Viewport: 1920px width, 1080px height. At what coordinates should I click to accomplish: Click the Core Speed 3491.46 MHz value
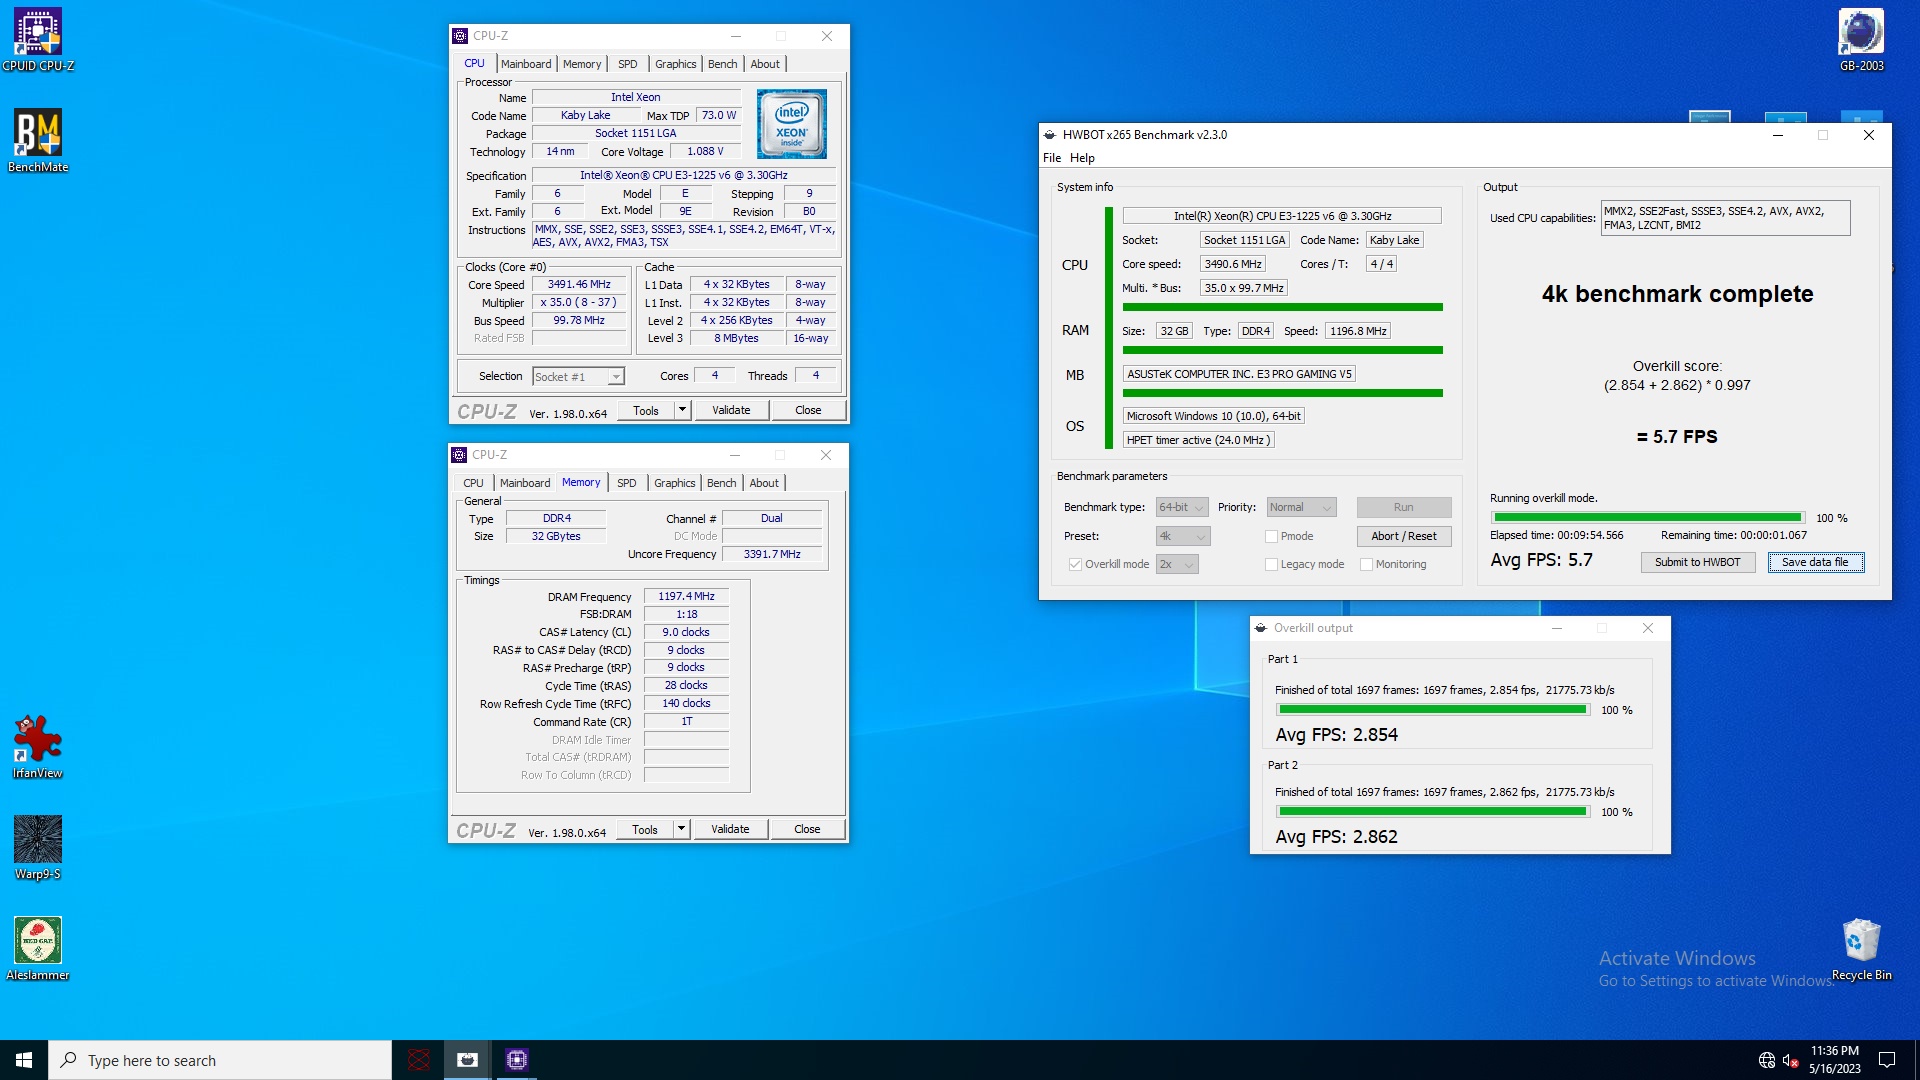coord(579,285)
